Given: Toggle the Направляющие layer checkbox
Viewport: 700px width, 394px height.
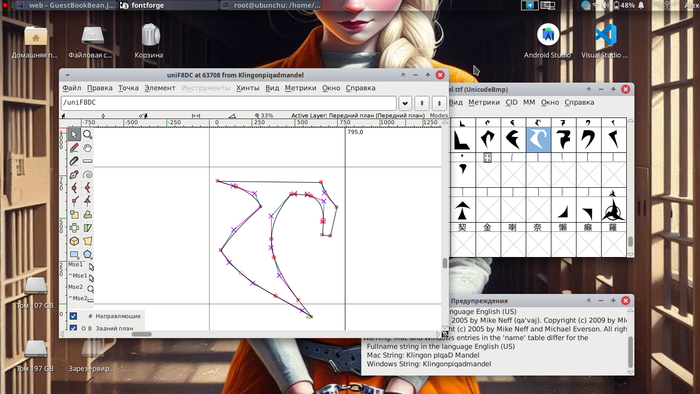Looking at the screenshot, I should [x=73, y=316].
